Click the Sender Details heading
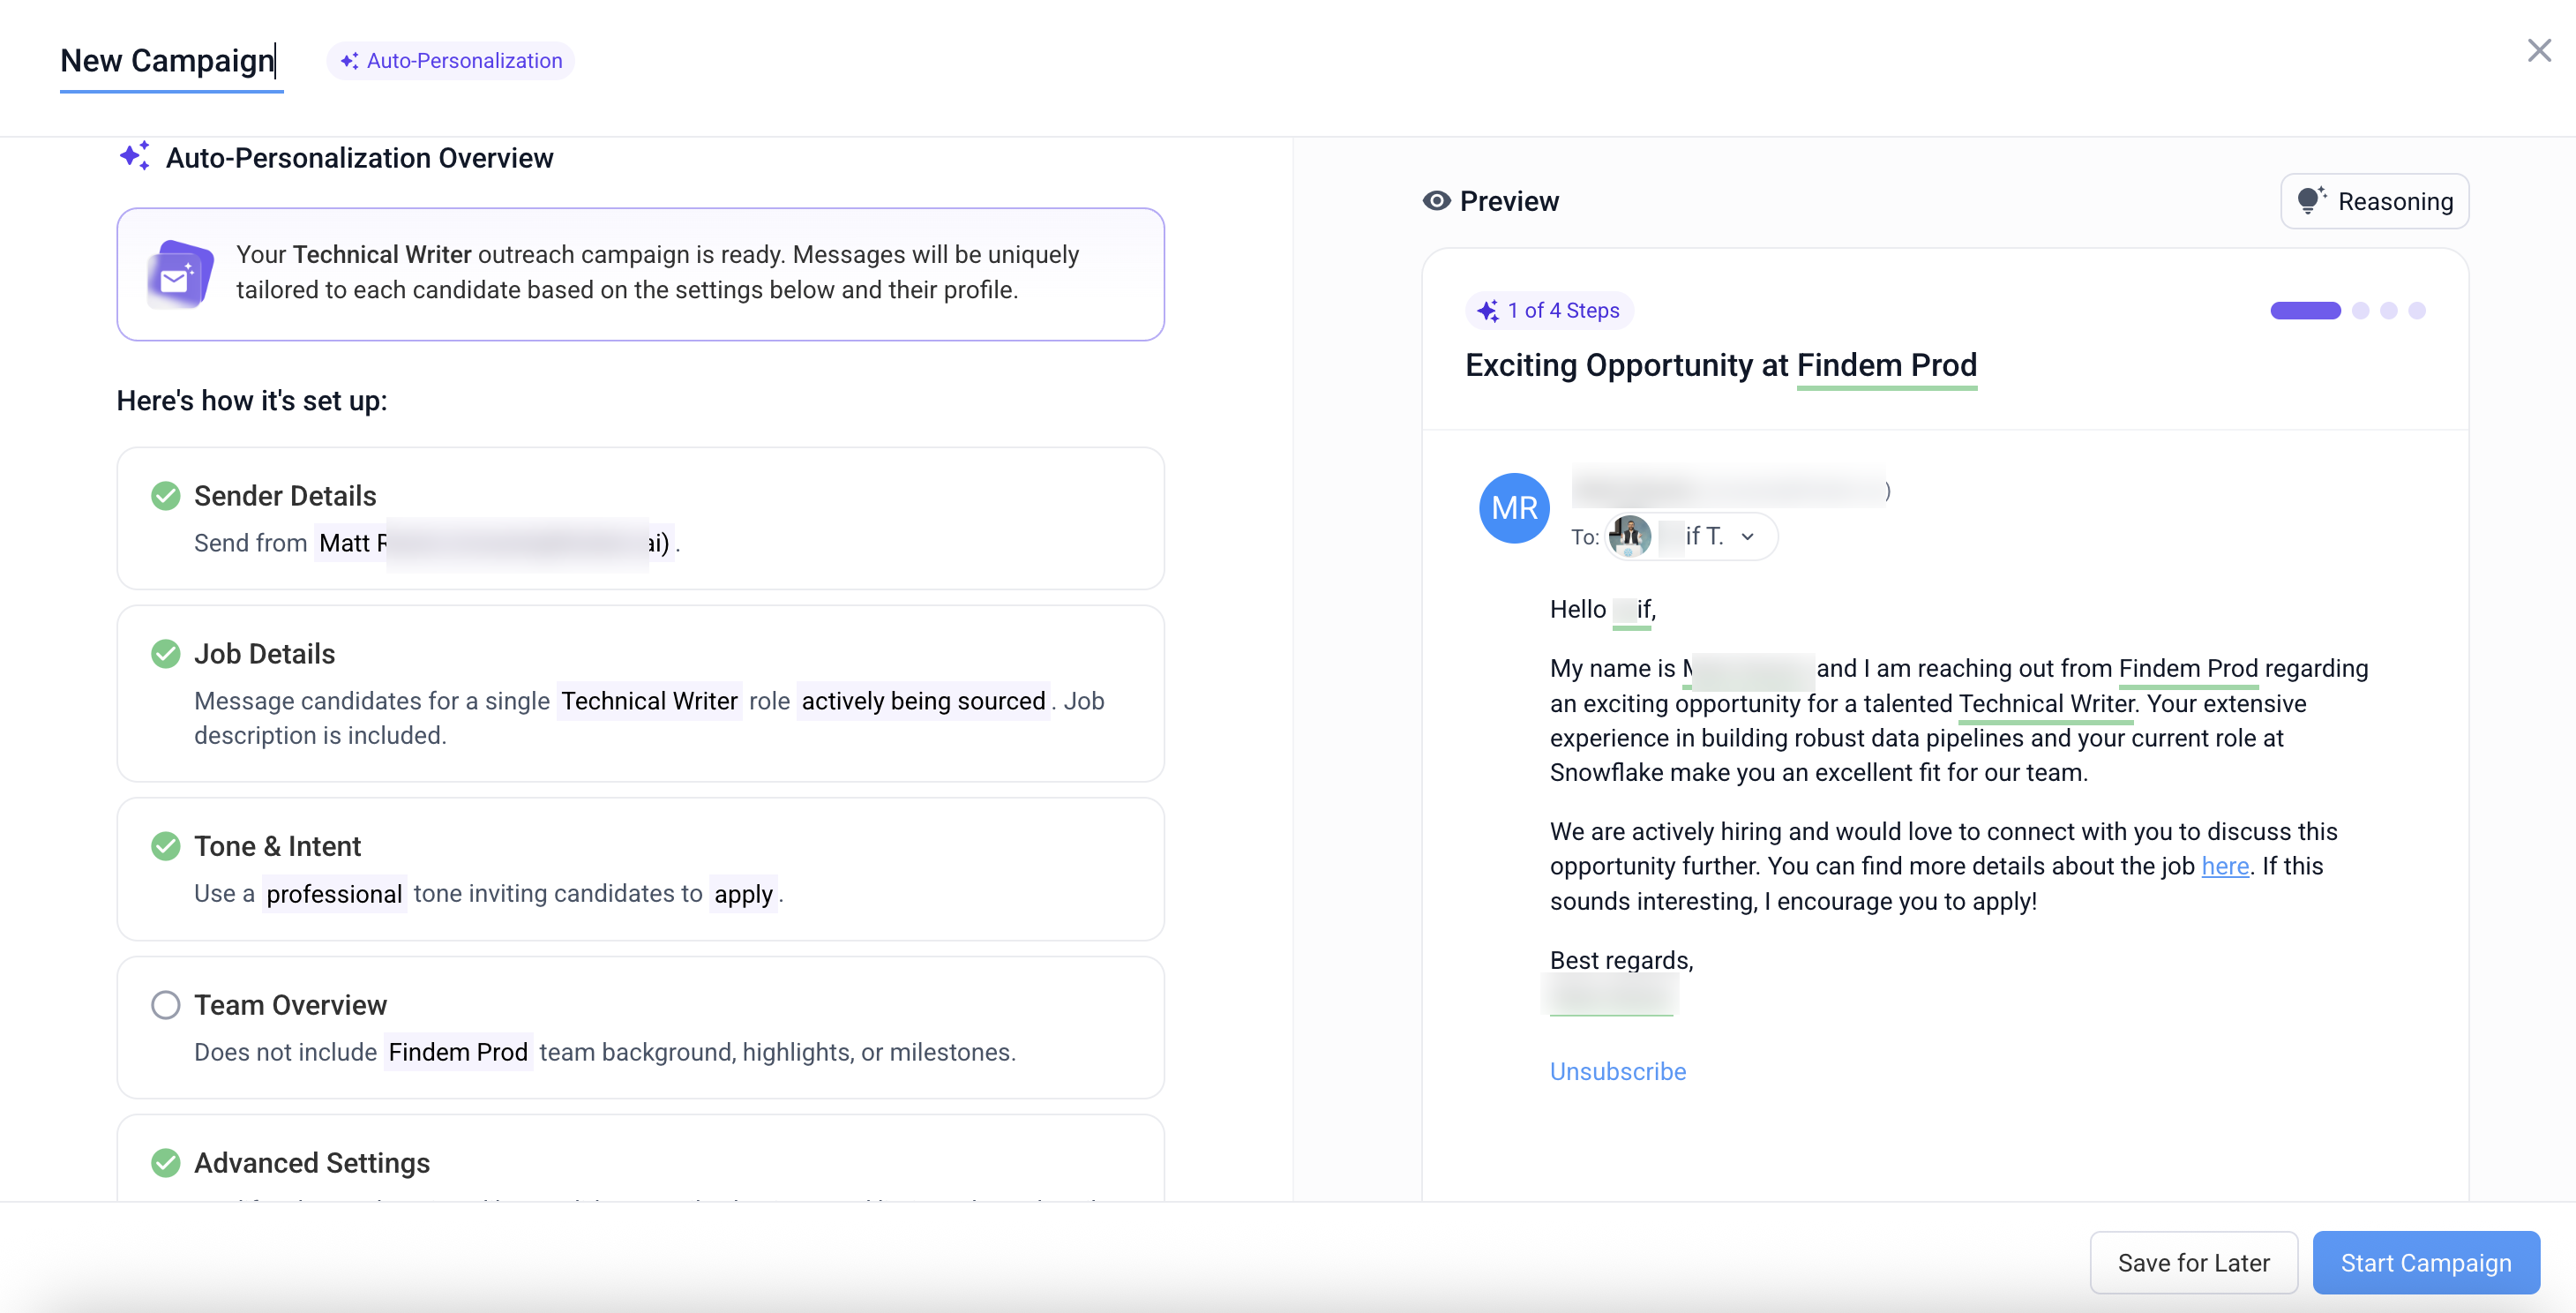This screenshot has height=1313, width=2576. click(x=285, y=496)
